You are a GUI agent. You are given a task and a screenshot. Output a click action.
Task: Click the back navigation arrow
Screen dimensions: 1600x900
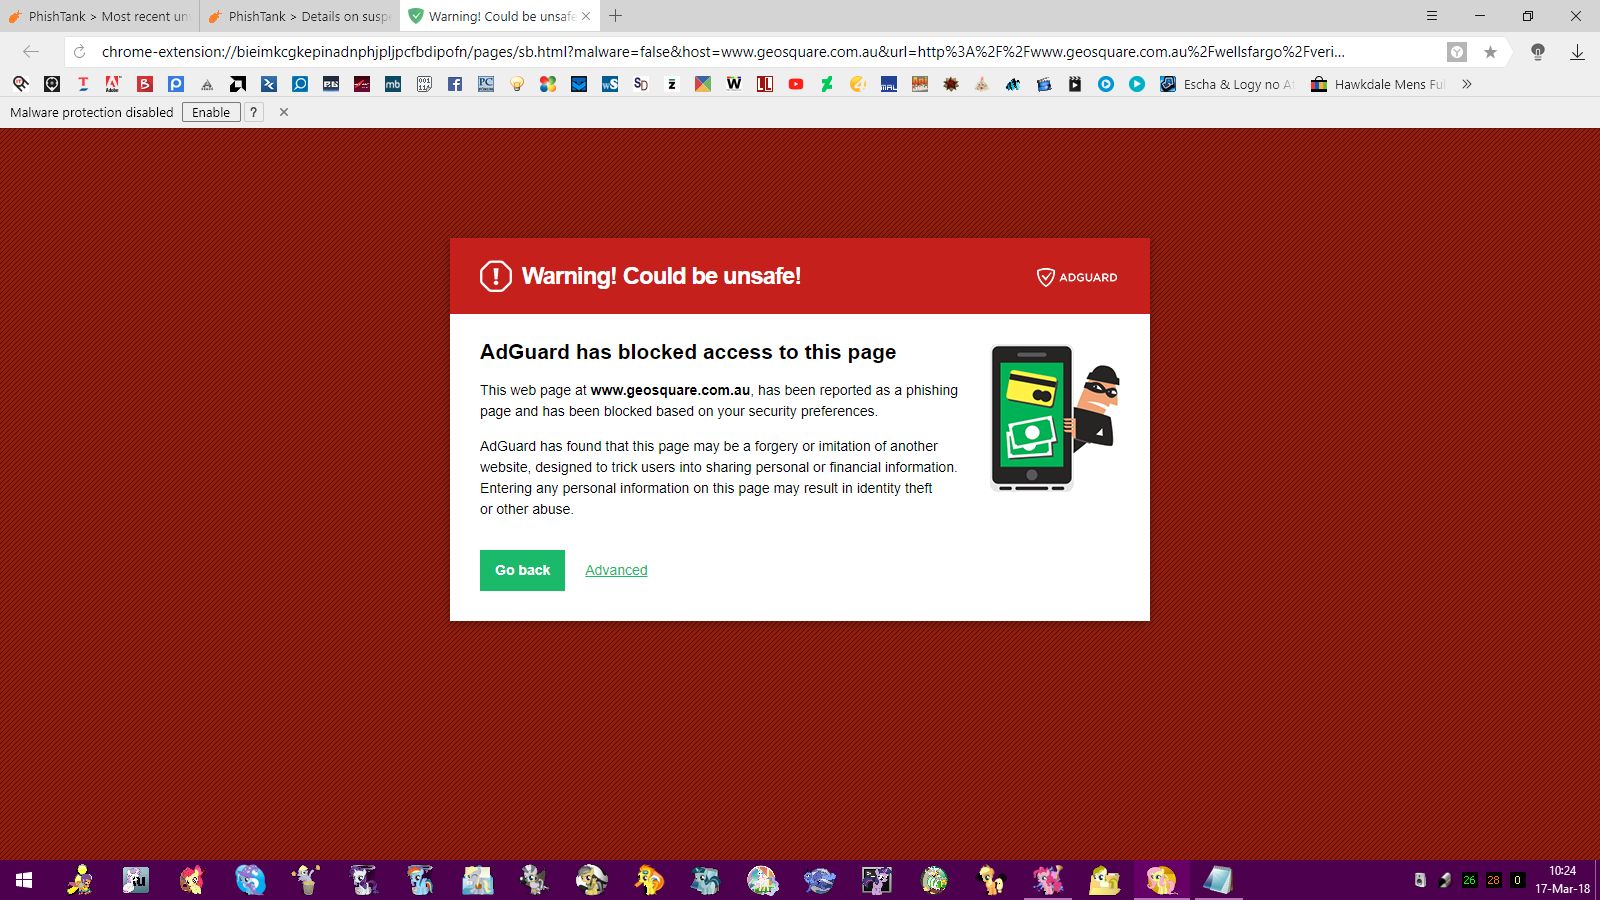[x=31, y=52]
